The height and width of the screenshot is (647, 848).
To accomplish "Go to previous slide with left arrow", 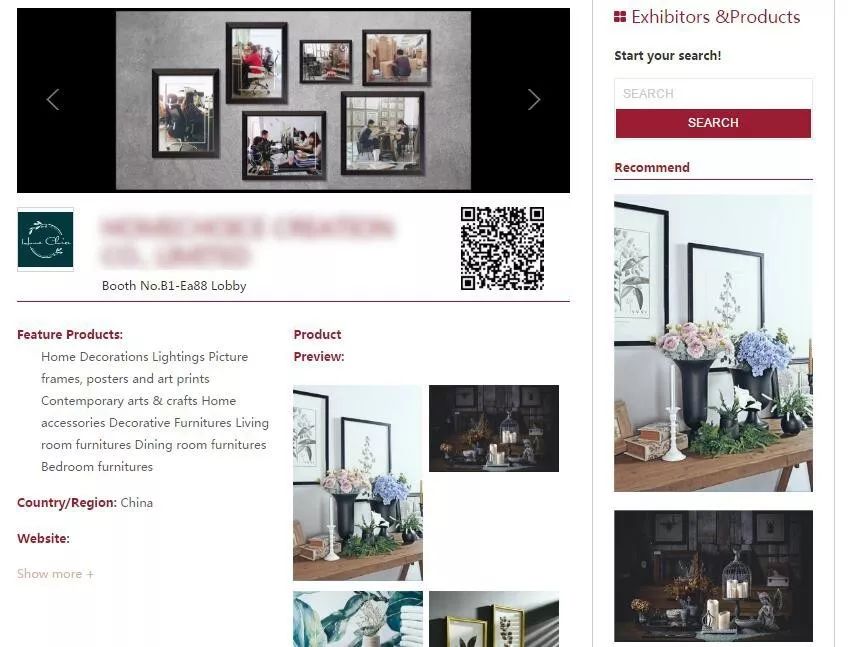I will [52, 100].
